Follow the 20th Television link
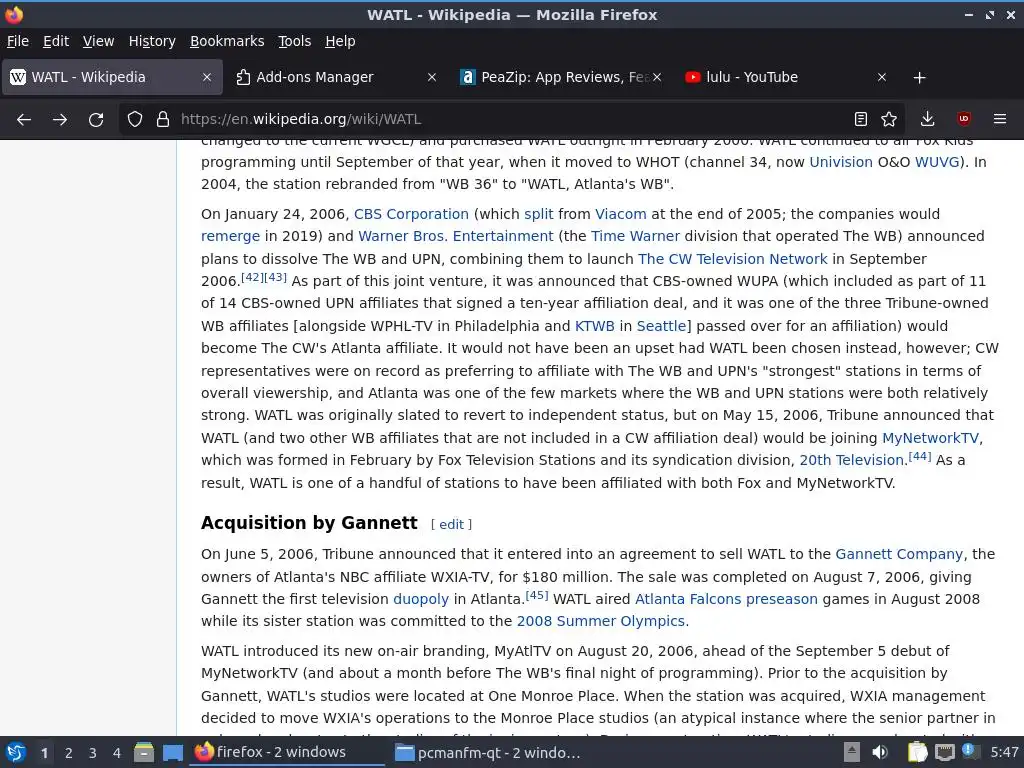 point(851,460)
